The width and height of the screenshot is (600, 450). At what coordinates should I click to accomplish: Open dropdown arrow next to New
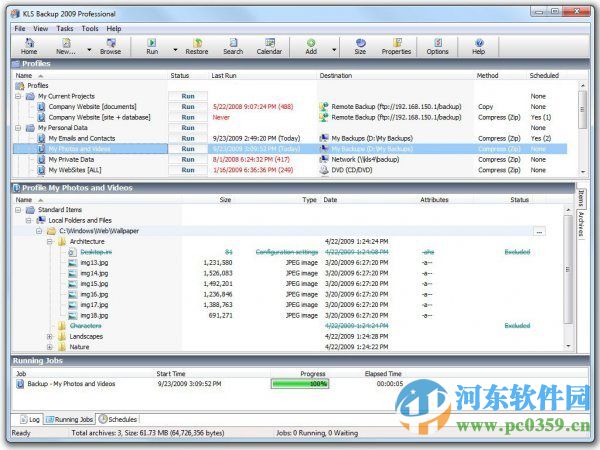click(89, 50)
